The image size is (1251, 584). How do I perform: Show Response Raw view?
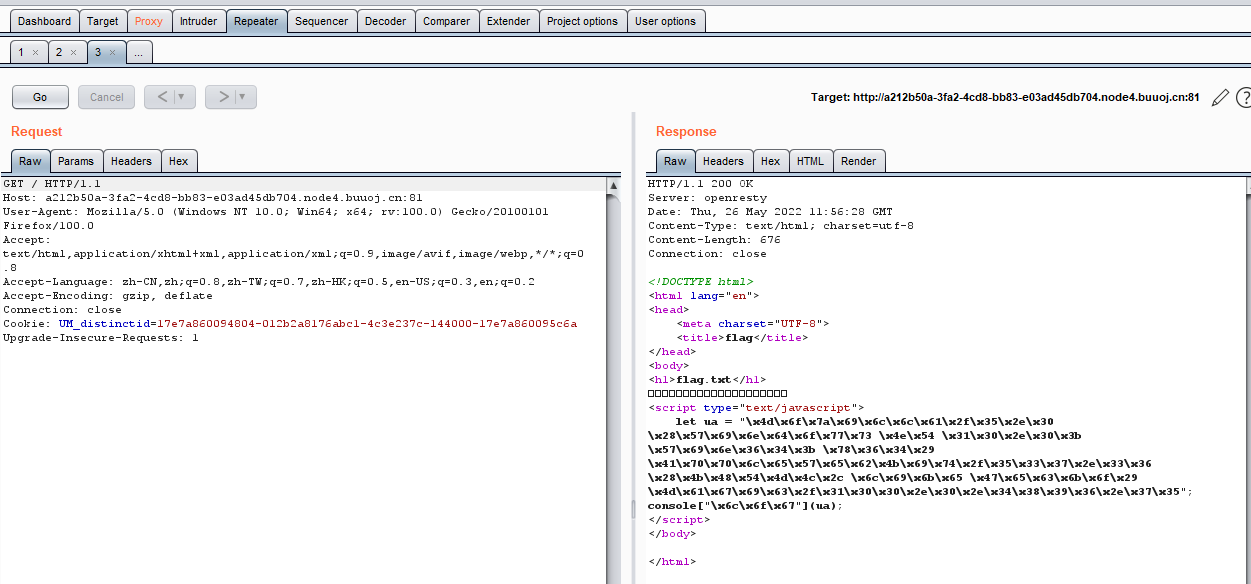coord(676,161)
